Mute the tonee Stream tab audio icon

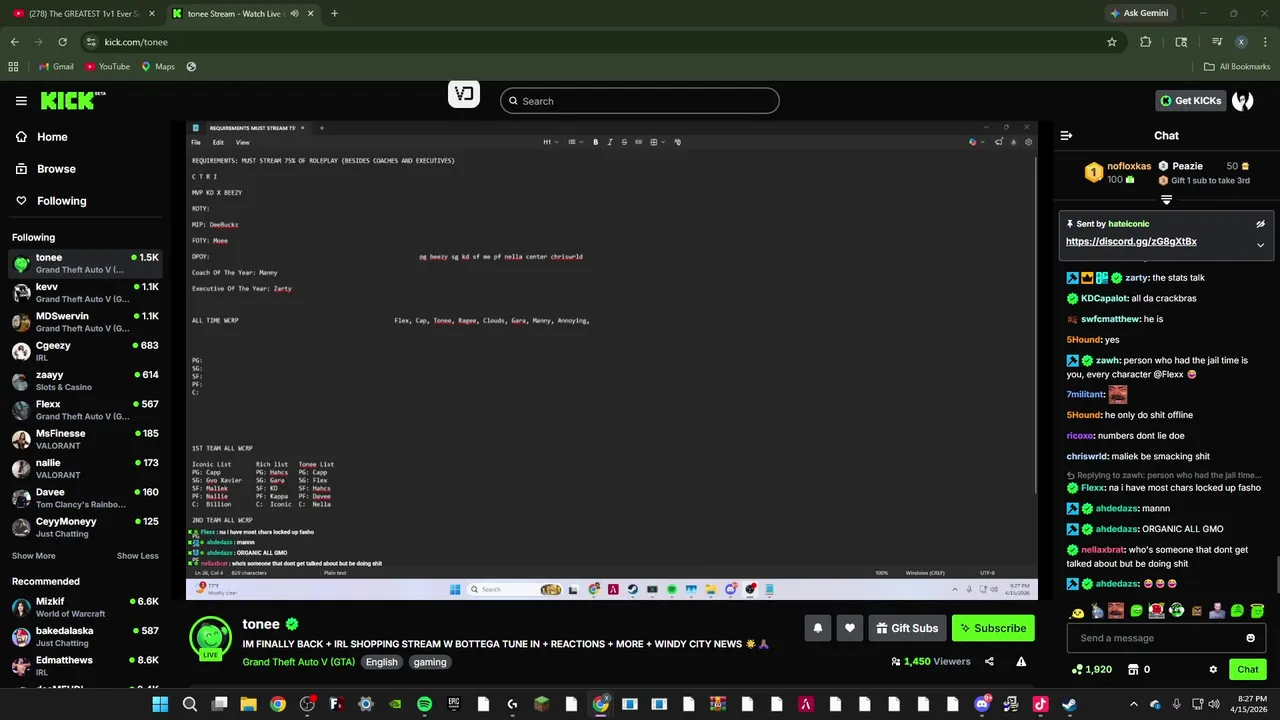pos(295,14)
